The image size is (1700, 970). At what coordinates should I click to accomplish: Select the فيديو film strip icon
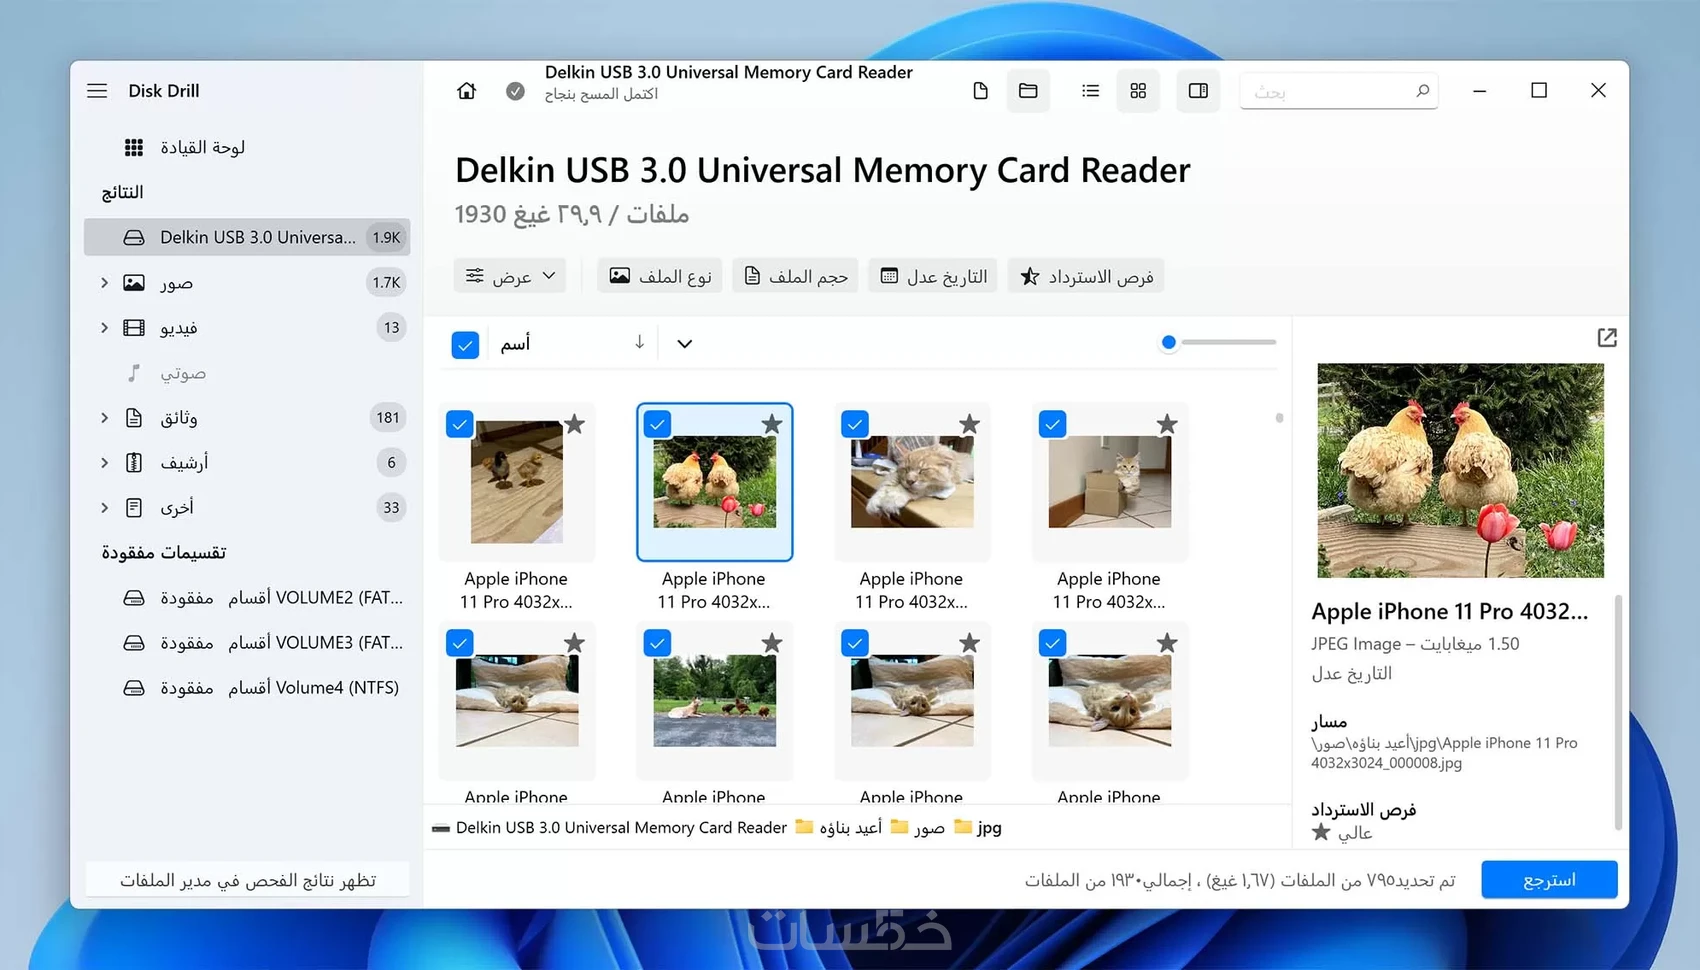[x=133, y=328]
